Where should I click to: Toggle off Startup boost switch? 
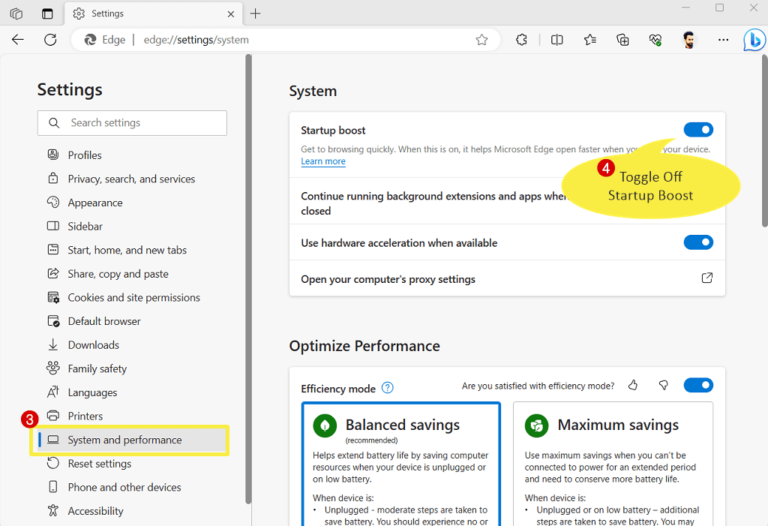point(698,130)
